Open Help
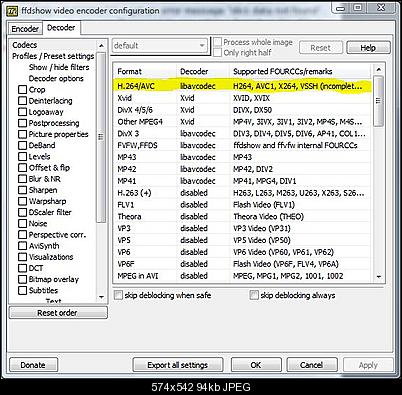This screenshot has width=402, height=395. tap(368, 48)
